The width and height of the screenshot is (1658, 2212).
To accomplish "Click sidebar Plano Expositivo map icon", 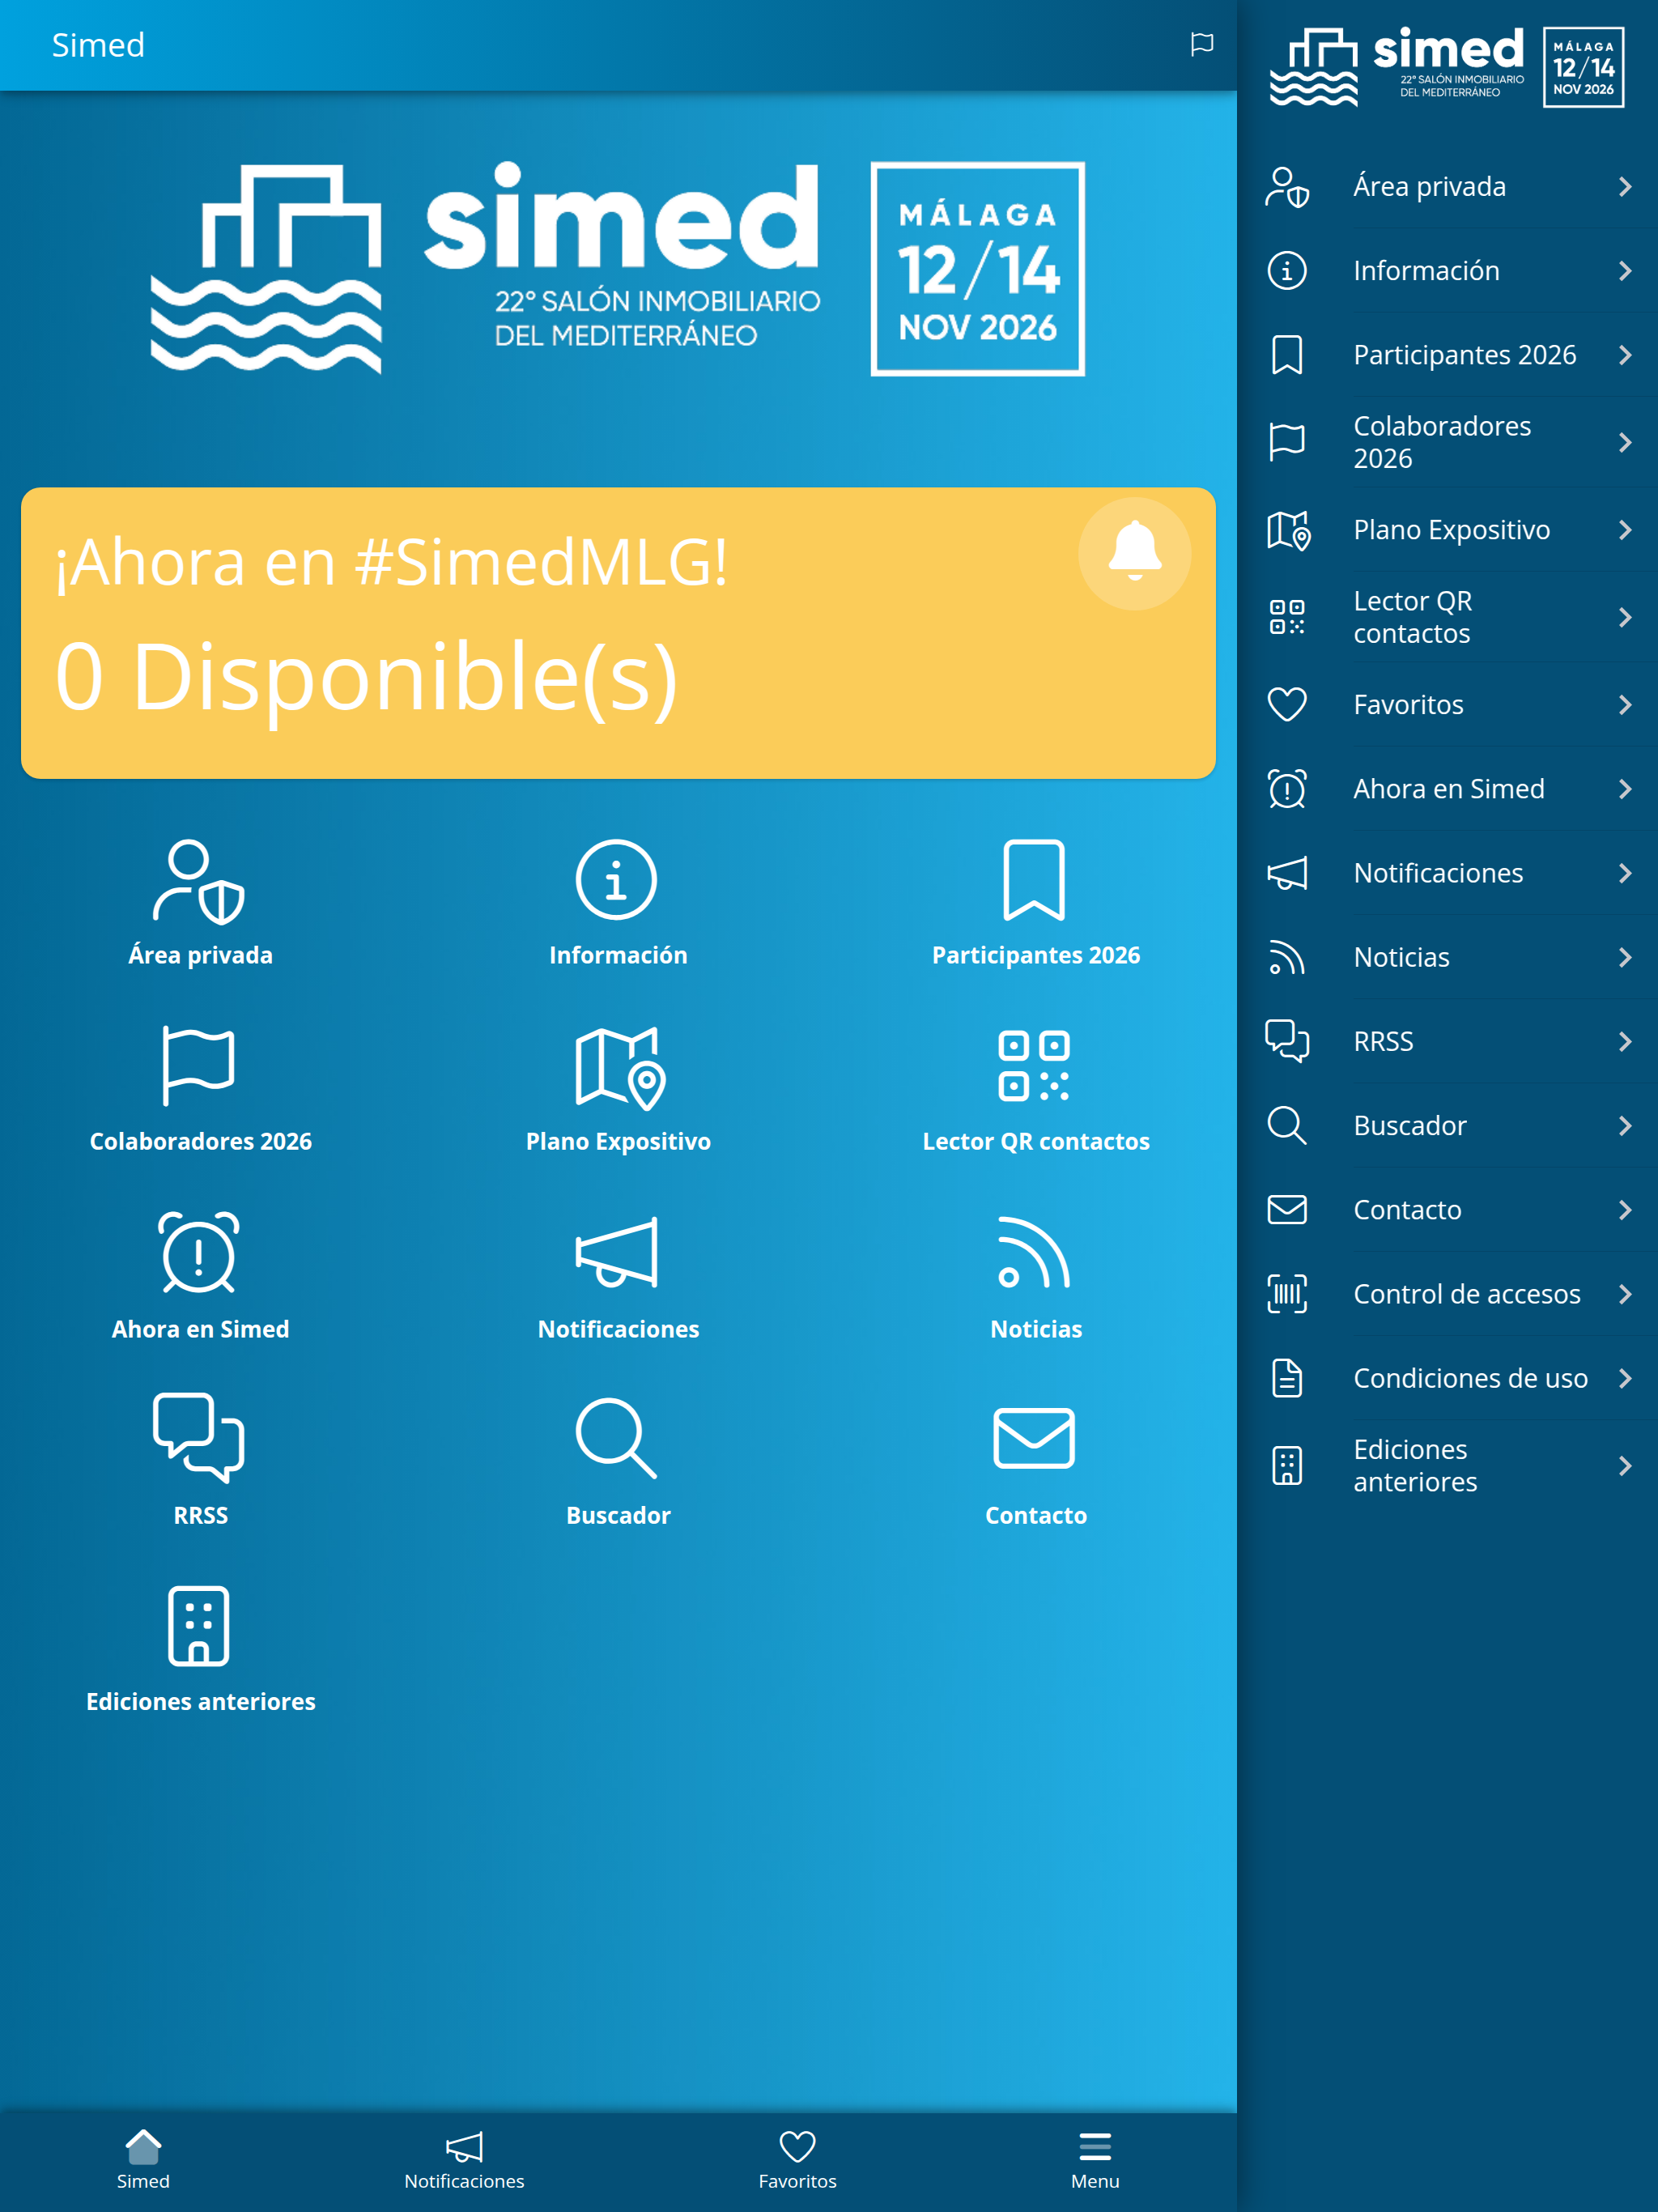I will [x=1288, y=530].
